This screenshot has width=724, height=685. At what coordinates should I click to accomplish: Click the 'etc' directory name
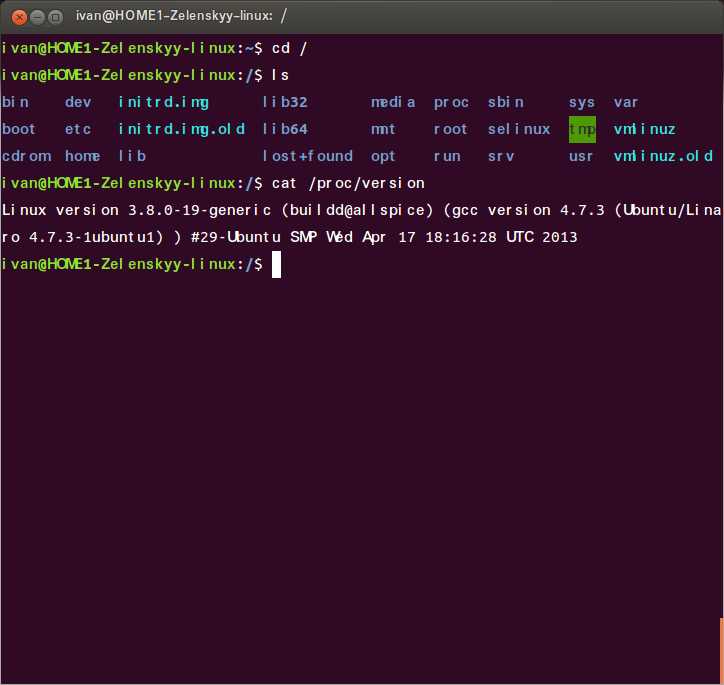click(x=78, y=129)
